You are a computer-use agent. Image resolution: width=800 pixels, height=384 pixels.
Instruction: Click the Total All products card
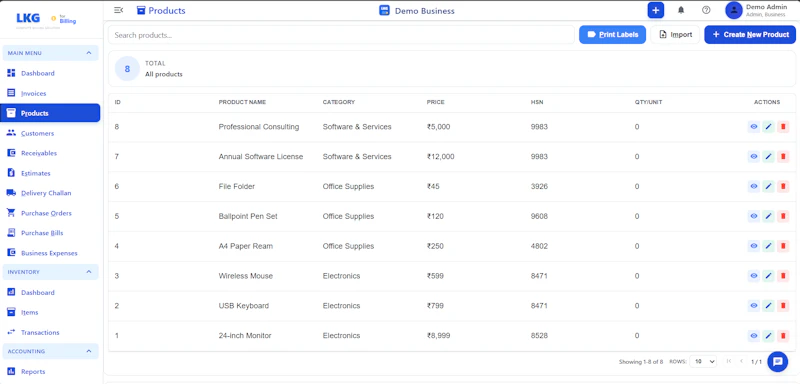point(452,69)
